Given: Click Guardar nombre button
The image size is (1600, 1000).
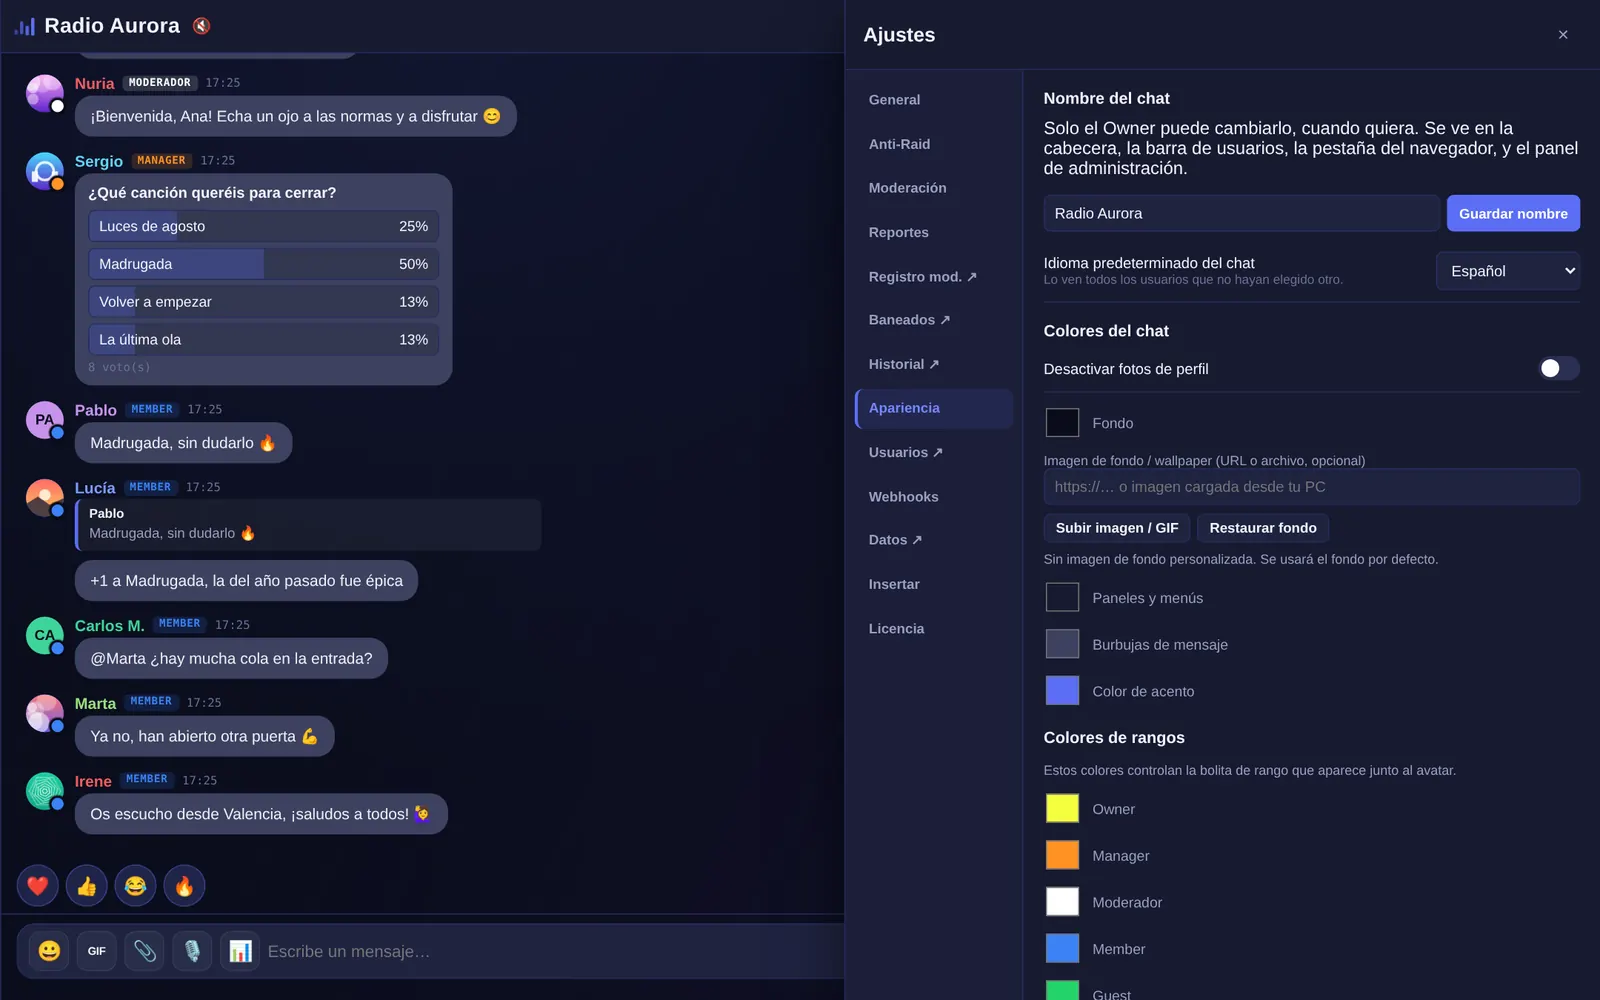Looking at the screenshot, I should (x=1513, y=214).
